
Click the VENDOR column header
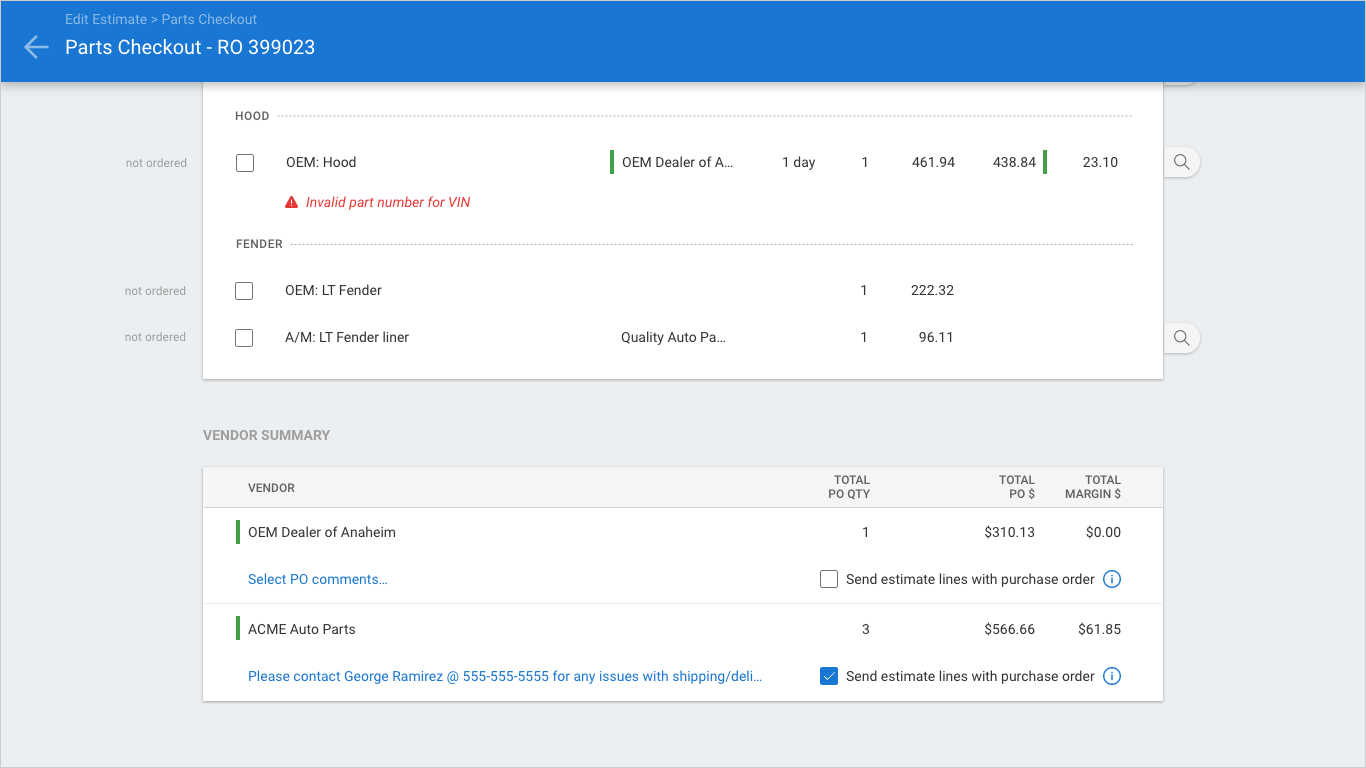(x=271, y=488)
